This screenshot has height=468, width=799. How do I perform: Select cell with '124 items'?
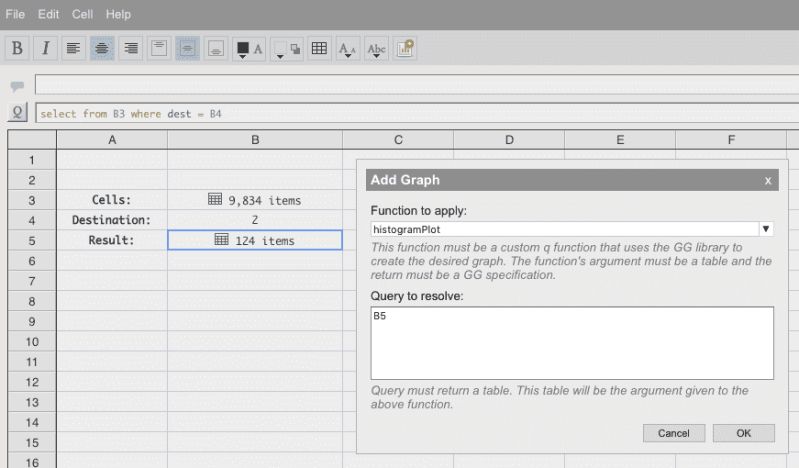tap(255, 240)
